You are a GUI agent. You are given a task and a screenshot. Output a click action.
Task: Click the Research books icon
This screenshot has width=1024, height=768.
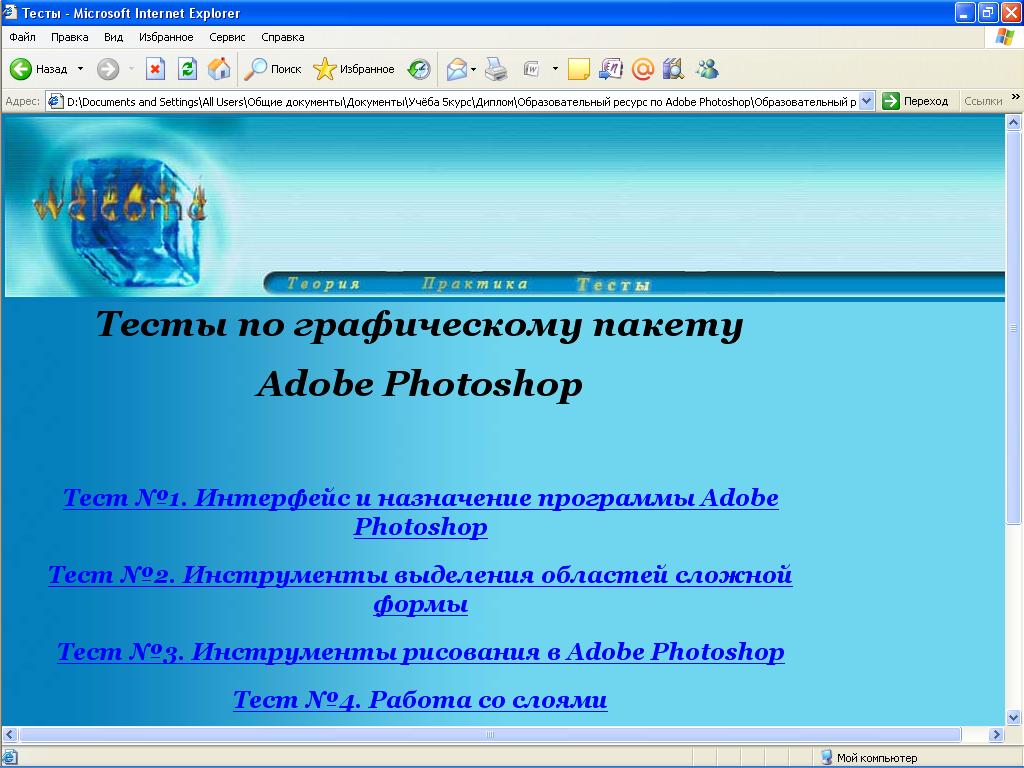click(673, 69)
